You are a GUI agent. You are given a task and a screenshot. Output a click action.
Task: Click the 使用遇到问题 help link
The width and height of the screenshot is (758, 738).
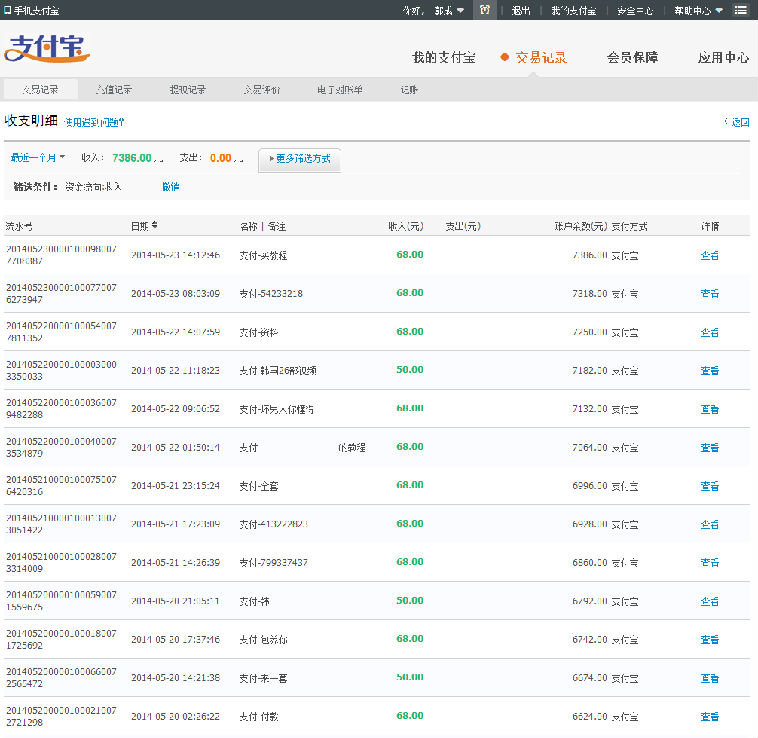coord(94,122)
